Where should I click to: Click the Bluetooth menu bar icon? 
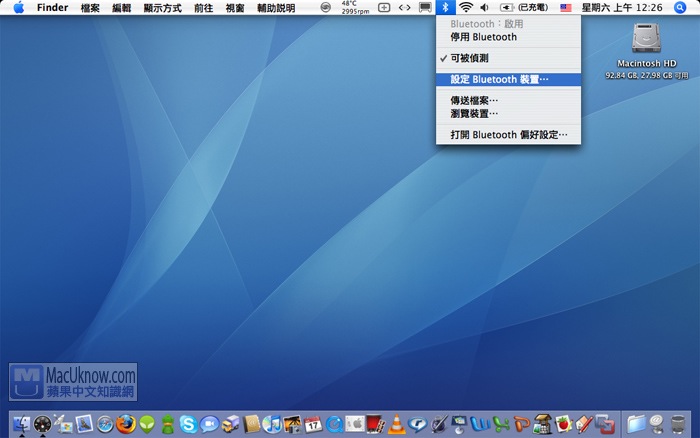[446, 8]
